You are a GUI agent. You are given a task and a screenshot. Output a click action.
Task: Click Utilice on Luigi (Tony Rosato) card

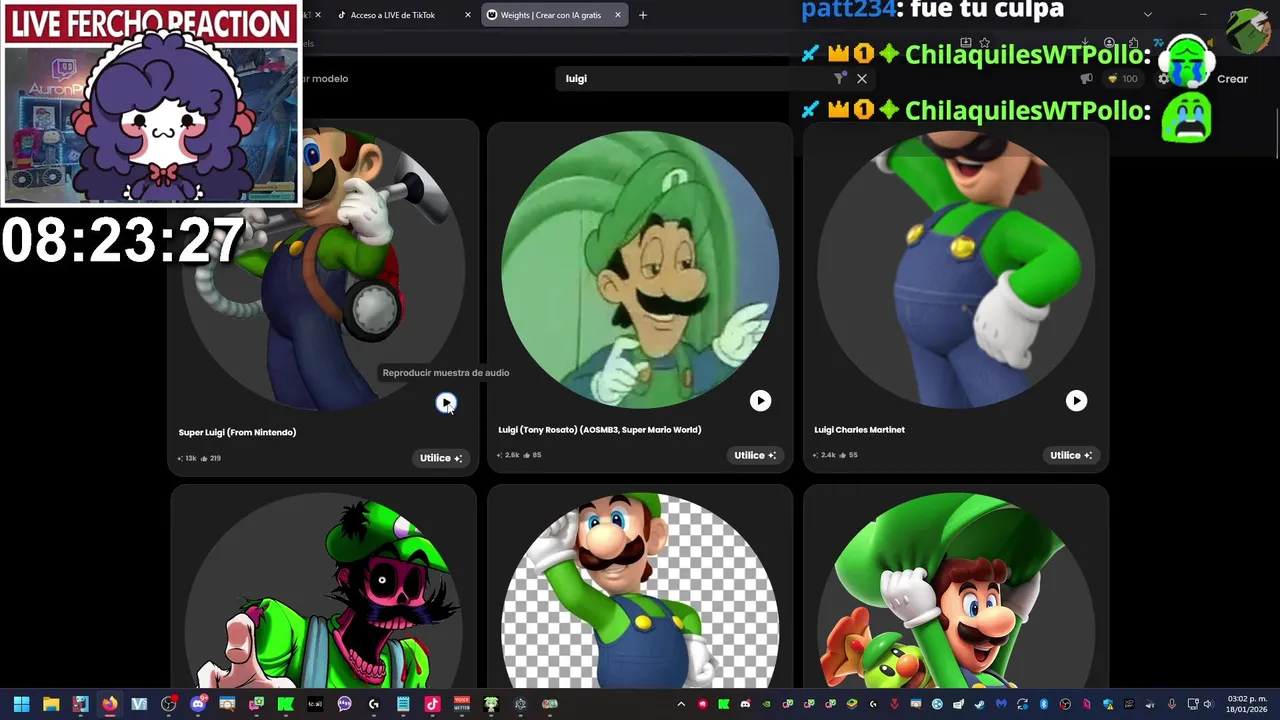[755, 455]
